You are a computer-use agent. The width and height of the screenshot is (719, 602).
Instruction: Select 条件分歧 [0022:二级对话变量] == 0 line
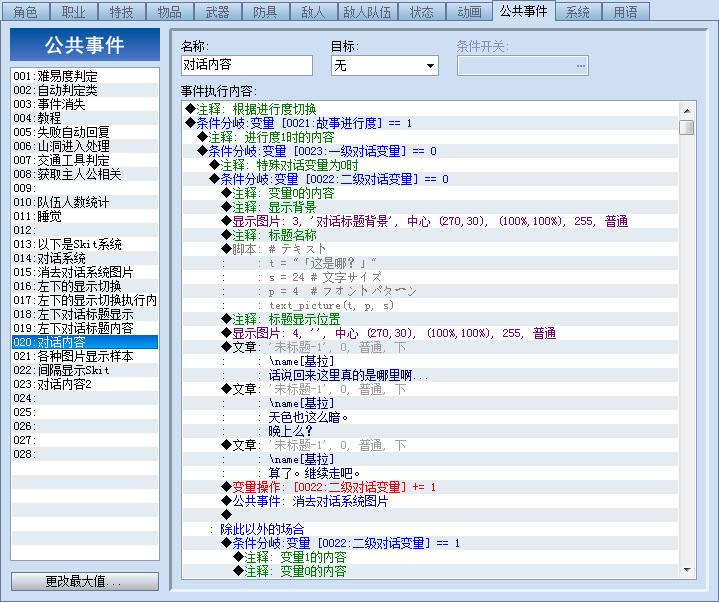coord(430,179)
